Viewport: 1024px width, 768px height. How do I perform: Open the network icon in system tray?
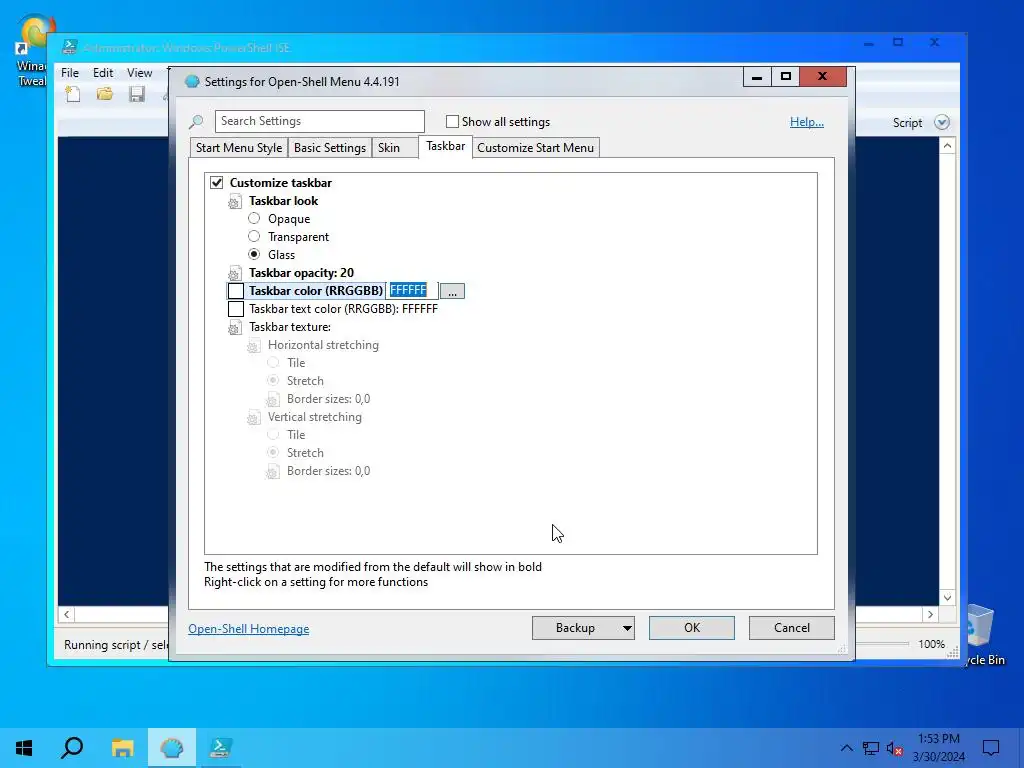(871, 748)
